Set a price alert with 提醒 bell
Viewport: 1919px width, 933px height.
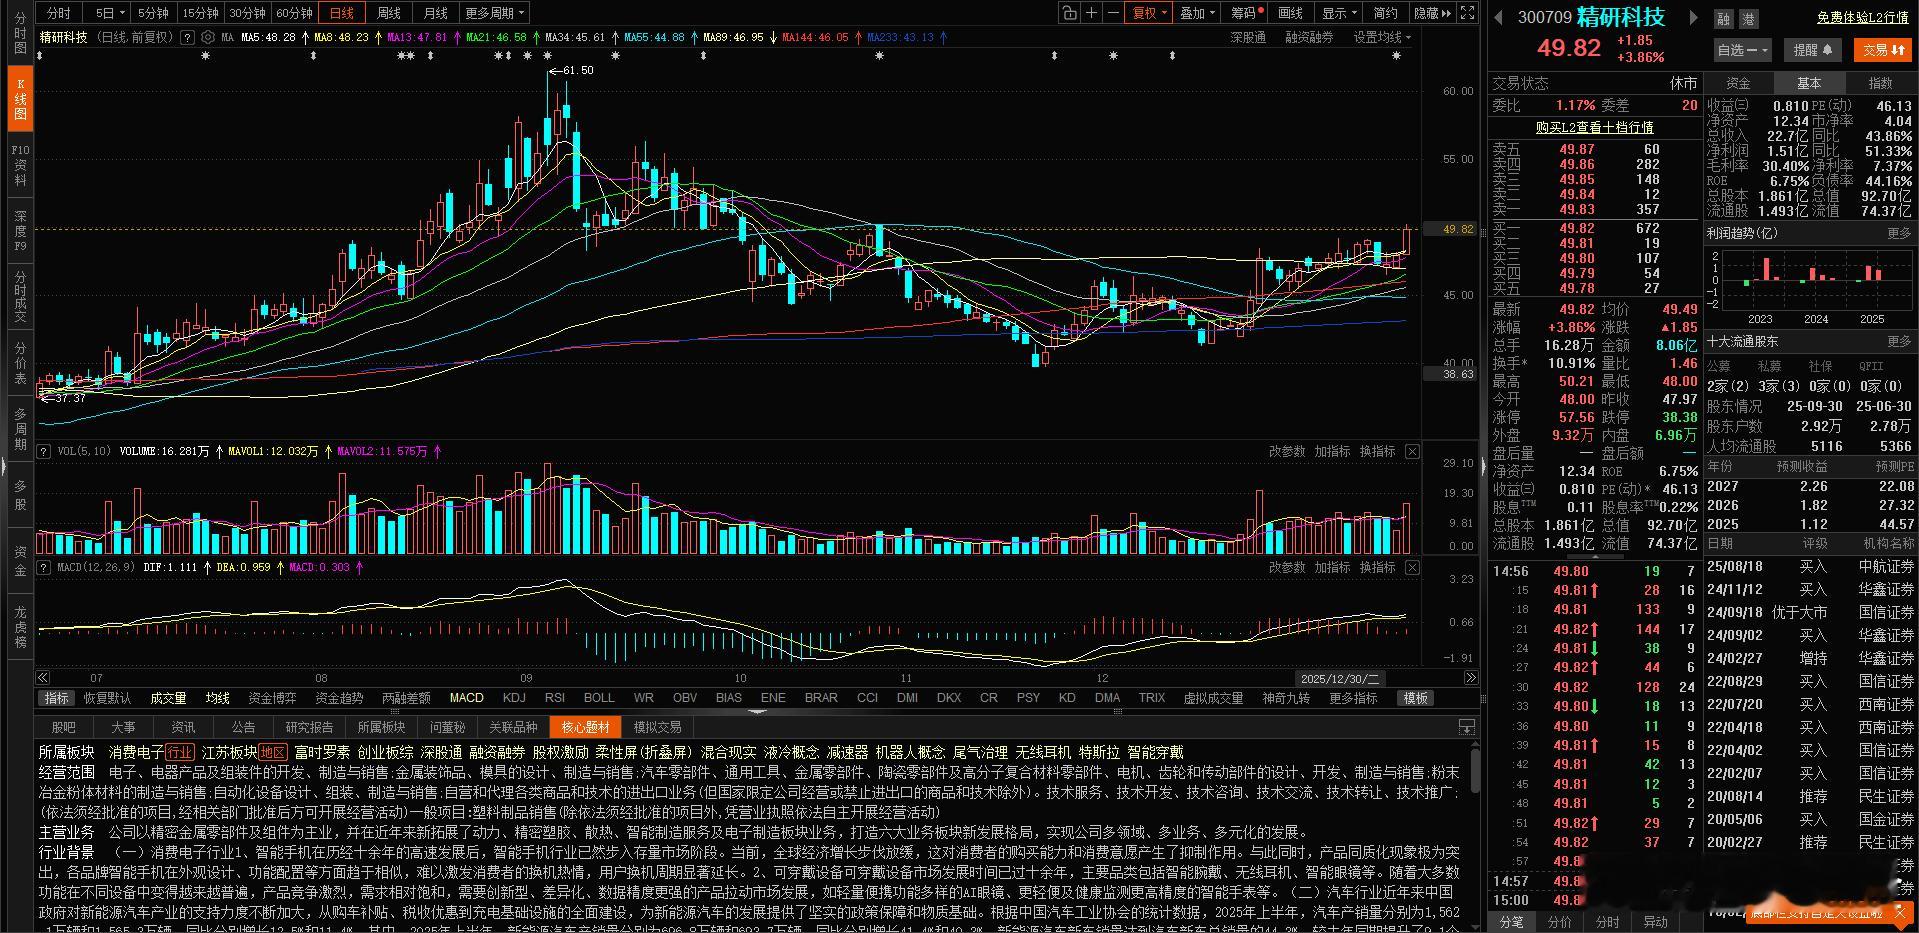[x=1812, y=50]
